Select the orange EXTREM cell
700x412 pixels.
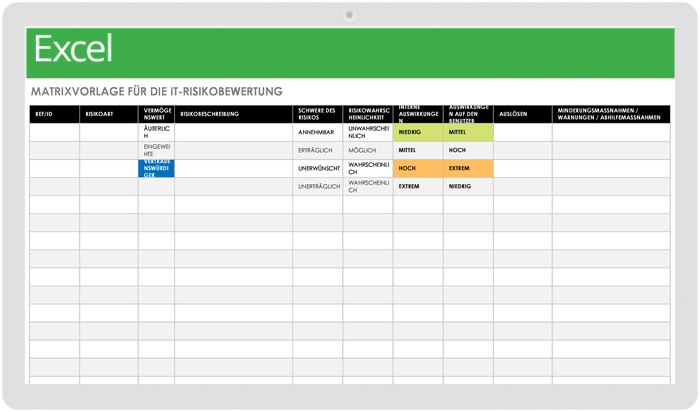(468, 169)
